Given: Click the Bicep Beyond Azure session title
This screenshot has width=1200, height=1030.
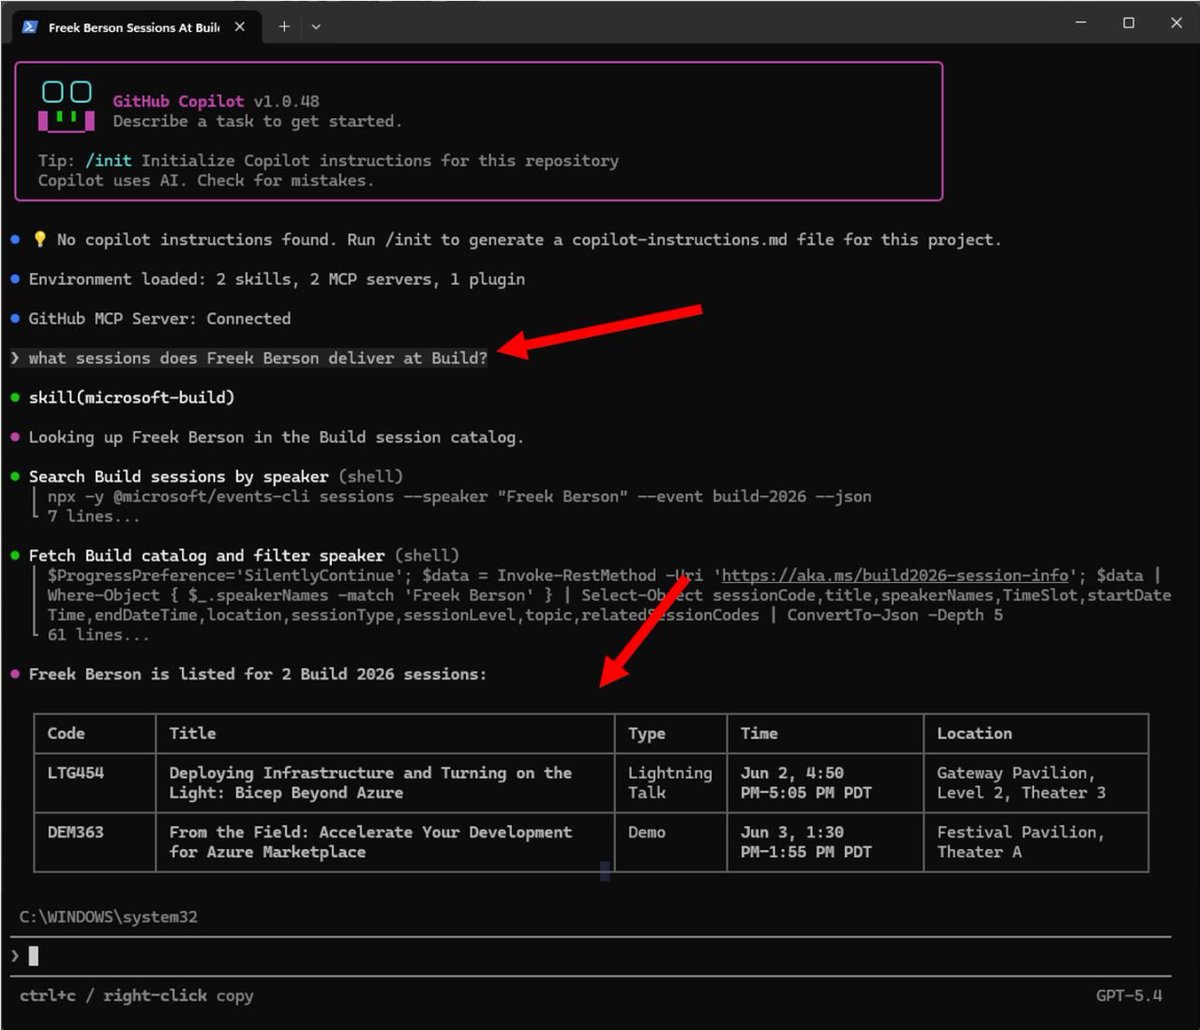Looking at the screenshot, I should tap(370, 783).
